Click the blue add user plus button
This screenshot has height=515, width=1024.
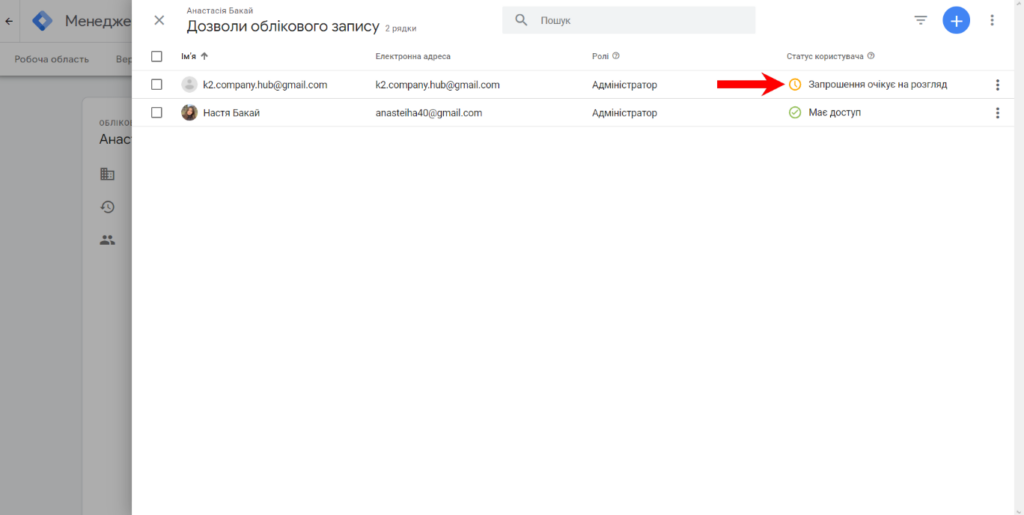pos(956,20)
